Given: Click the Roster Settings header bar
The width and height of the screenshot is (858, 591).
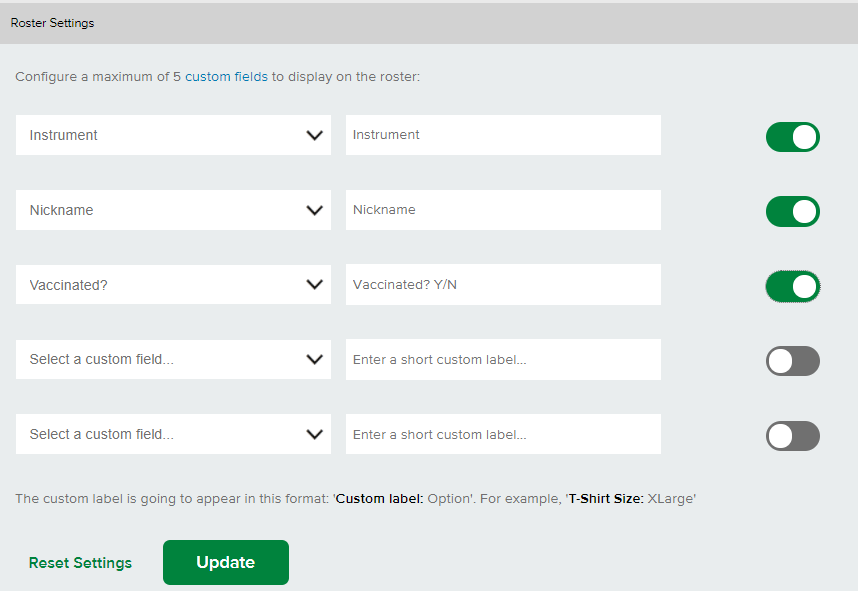Looking at the screenshot, I should [x=429, y=23].
